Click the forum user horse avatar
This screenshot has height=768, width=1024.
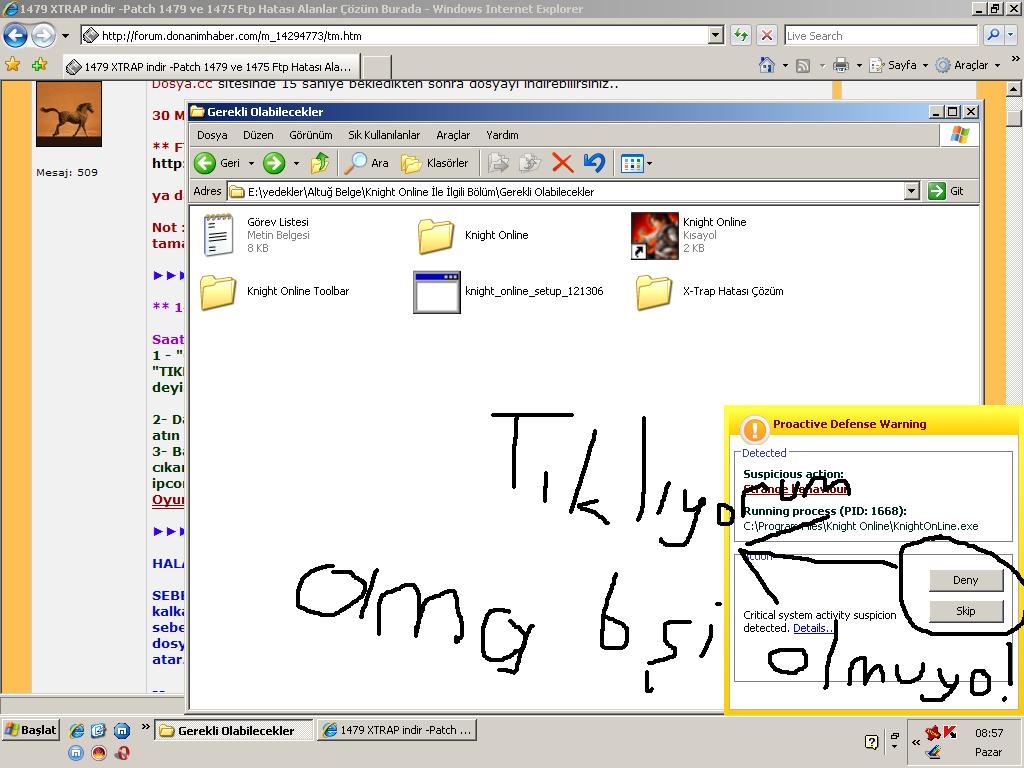[69, 114]
